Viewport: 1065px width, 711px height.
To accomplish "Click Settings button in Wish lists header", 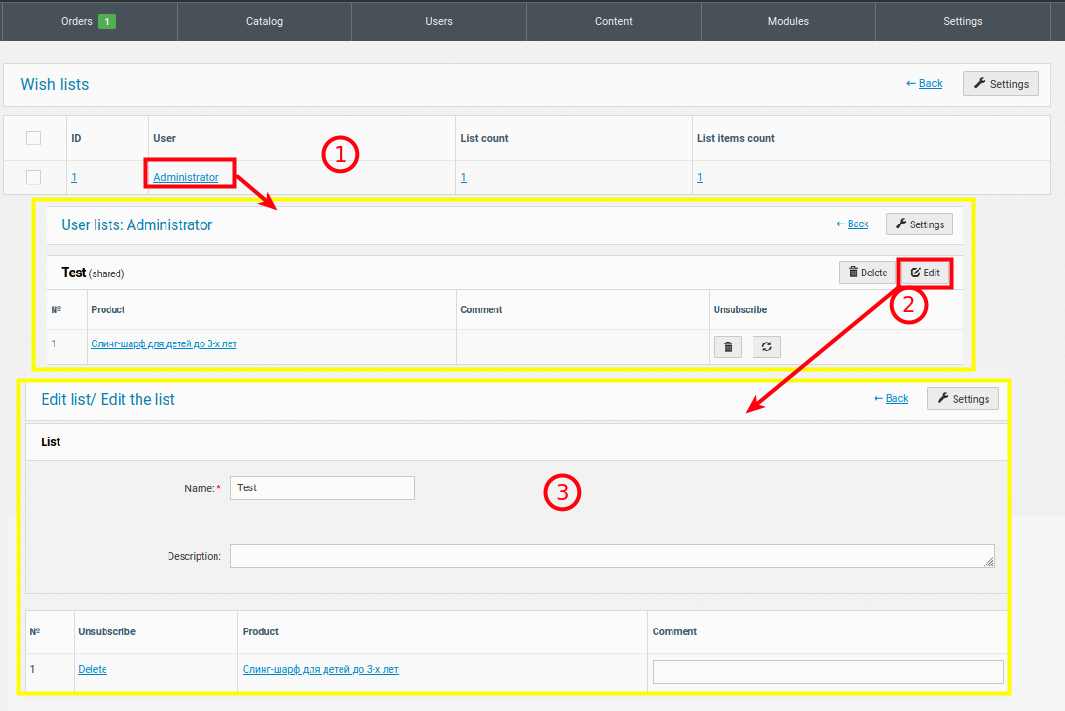I will point(1000,84).
